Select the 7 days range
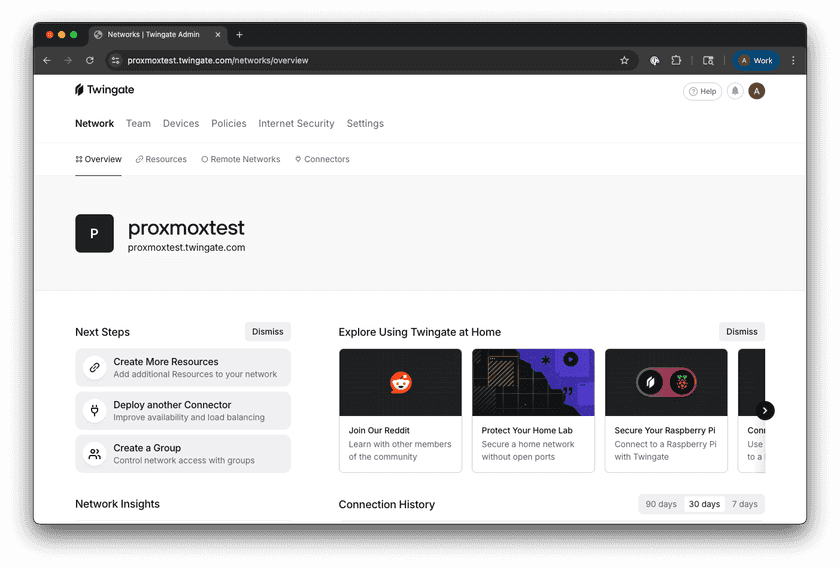 pos(744,504)
